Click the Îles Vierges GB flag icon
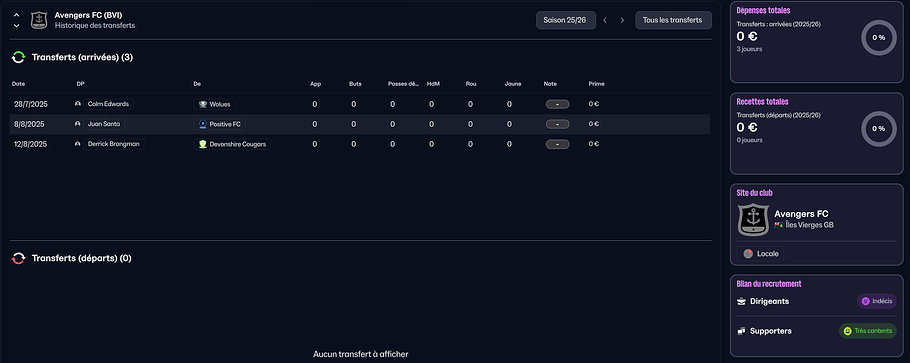The width and height of the screenshot is (910, 363). pyautogui.click(x=779, y=225)
